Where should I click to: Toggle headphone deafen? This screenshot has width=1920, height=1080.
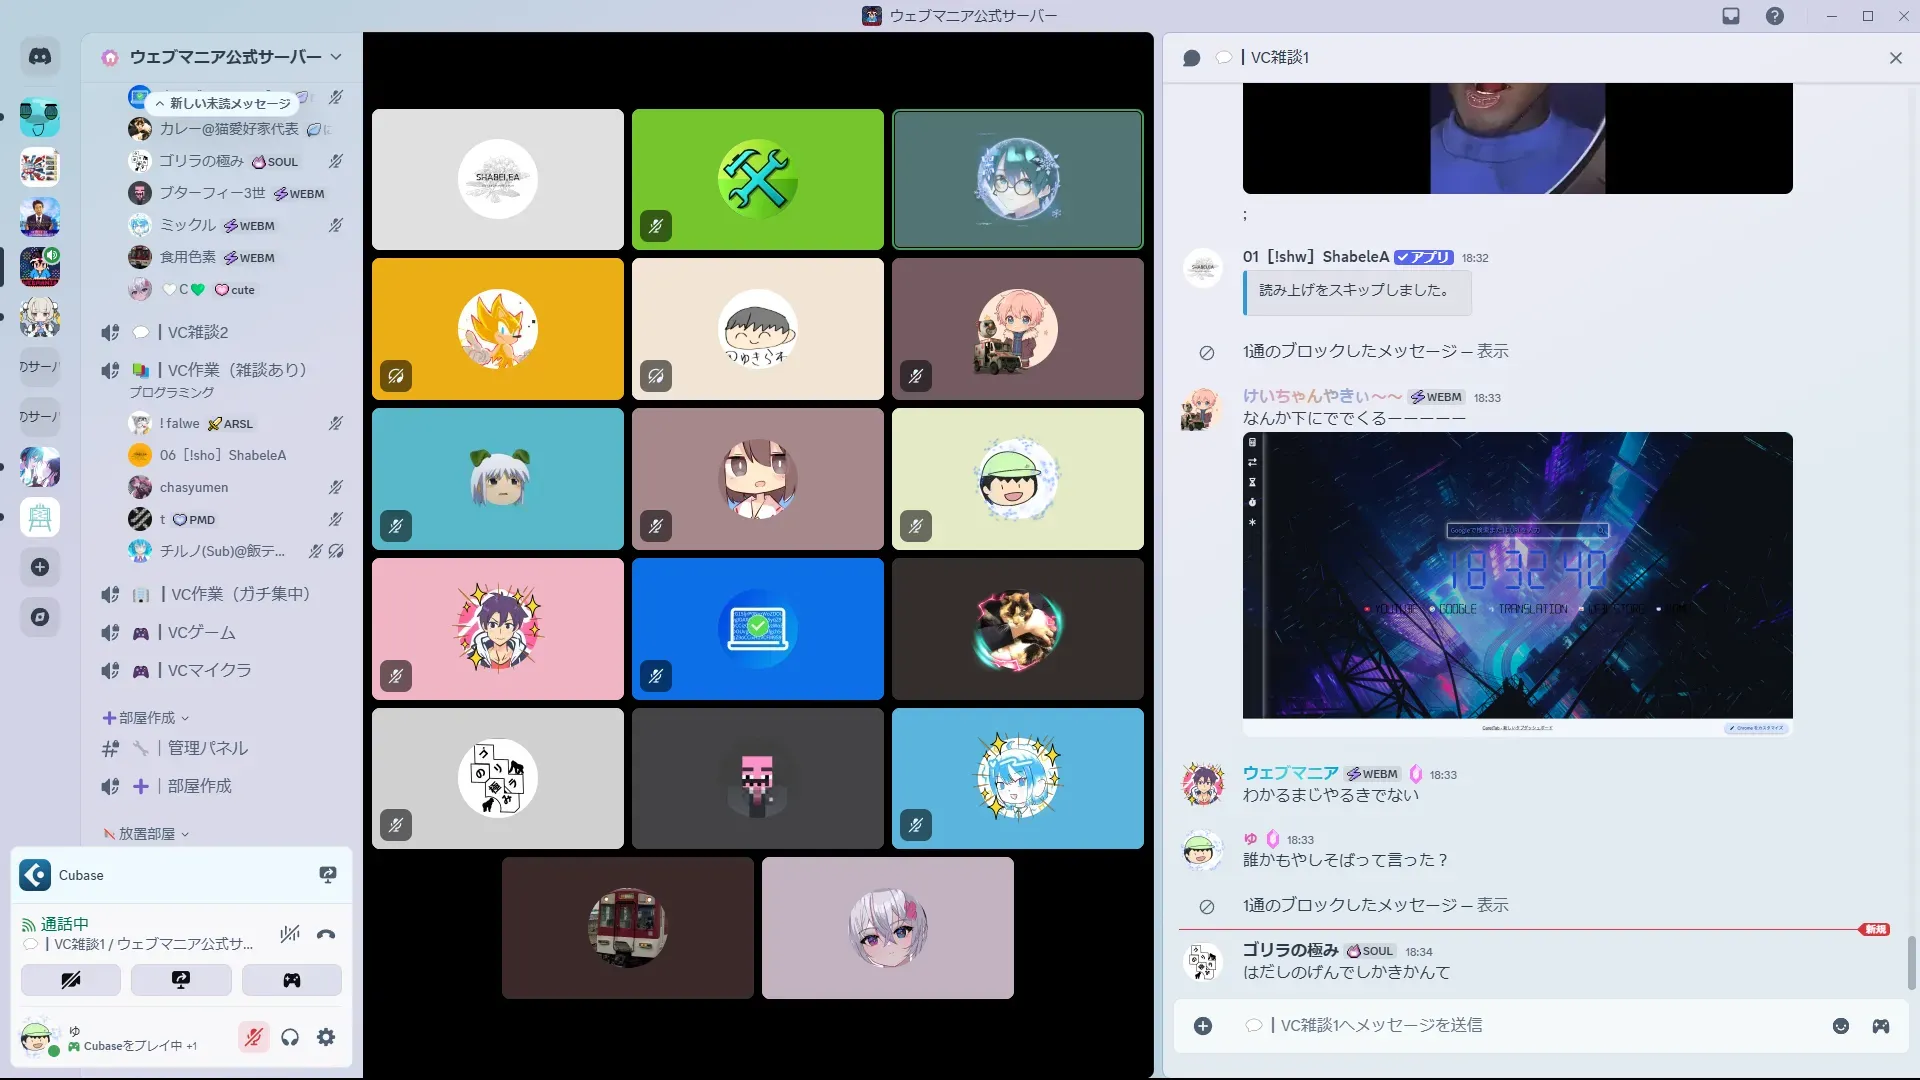[290, 1037]
